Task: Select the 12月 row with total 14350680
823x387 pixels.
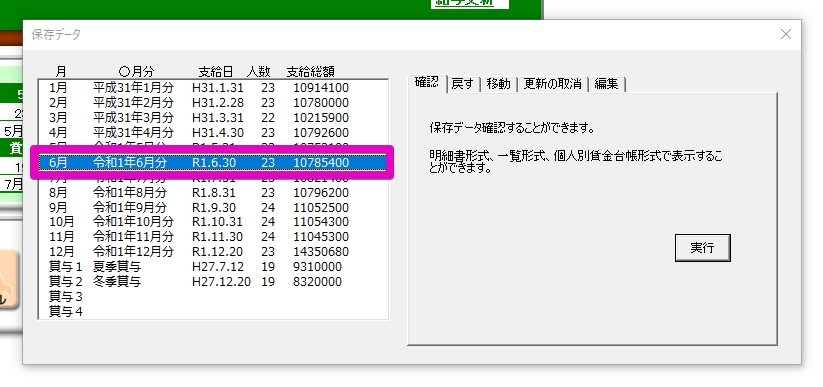Action: pos(213,252)
